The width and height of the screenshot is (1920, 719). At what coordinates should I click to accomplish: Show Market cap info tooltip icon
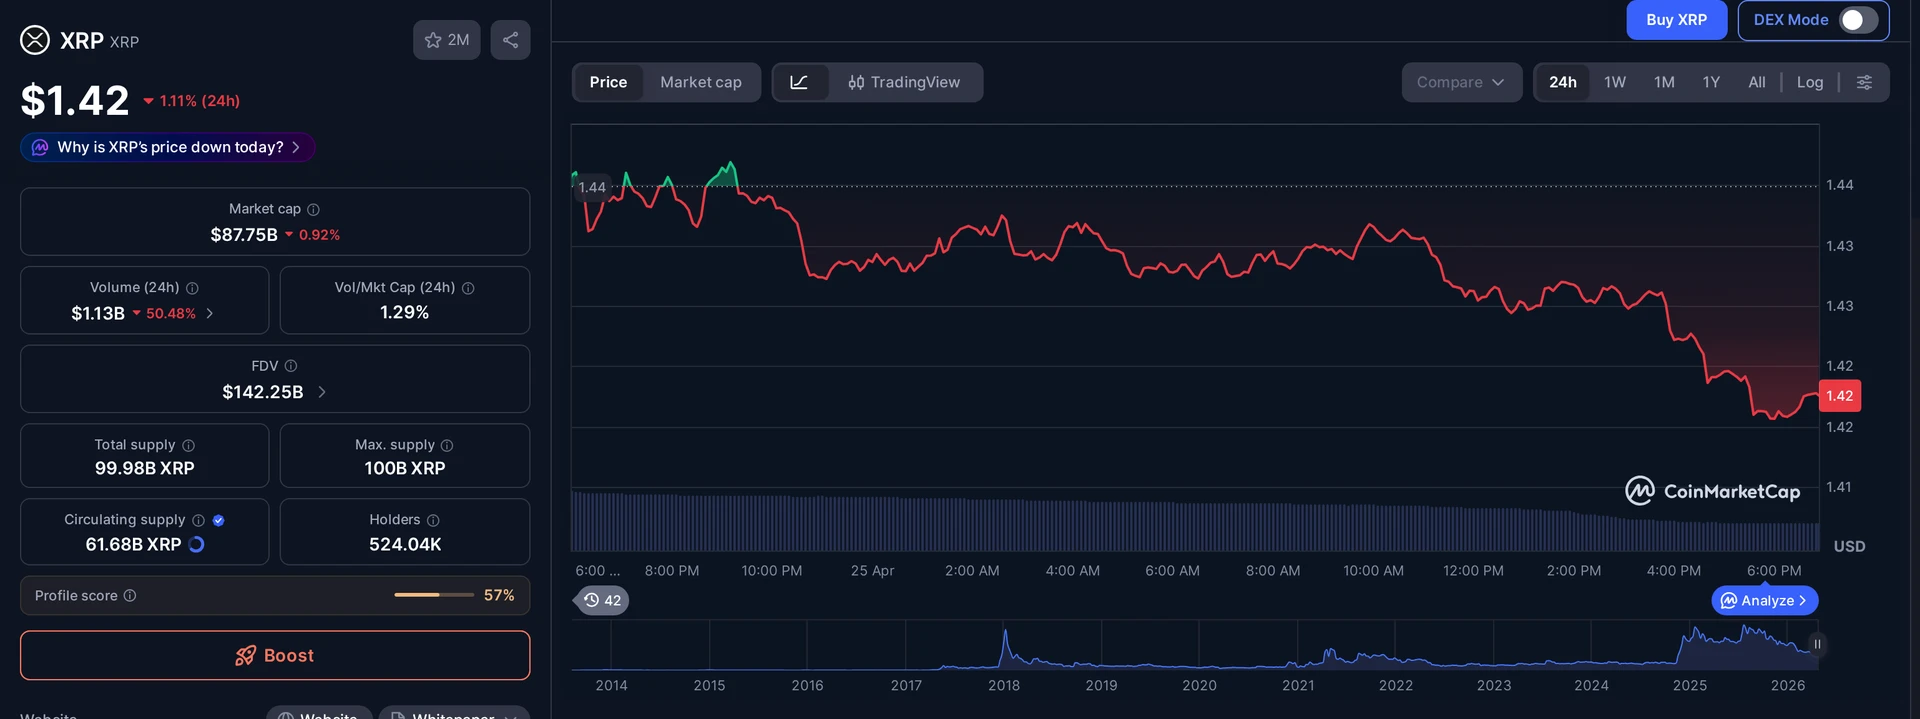(x=313, y=209)
